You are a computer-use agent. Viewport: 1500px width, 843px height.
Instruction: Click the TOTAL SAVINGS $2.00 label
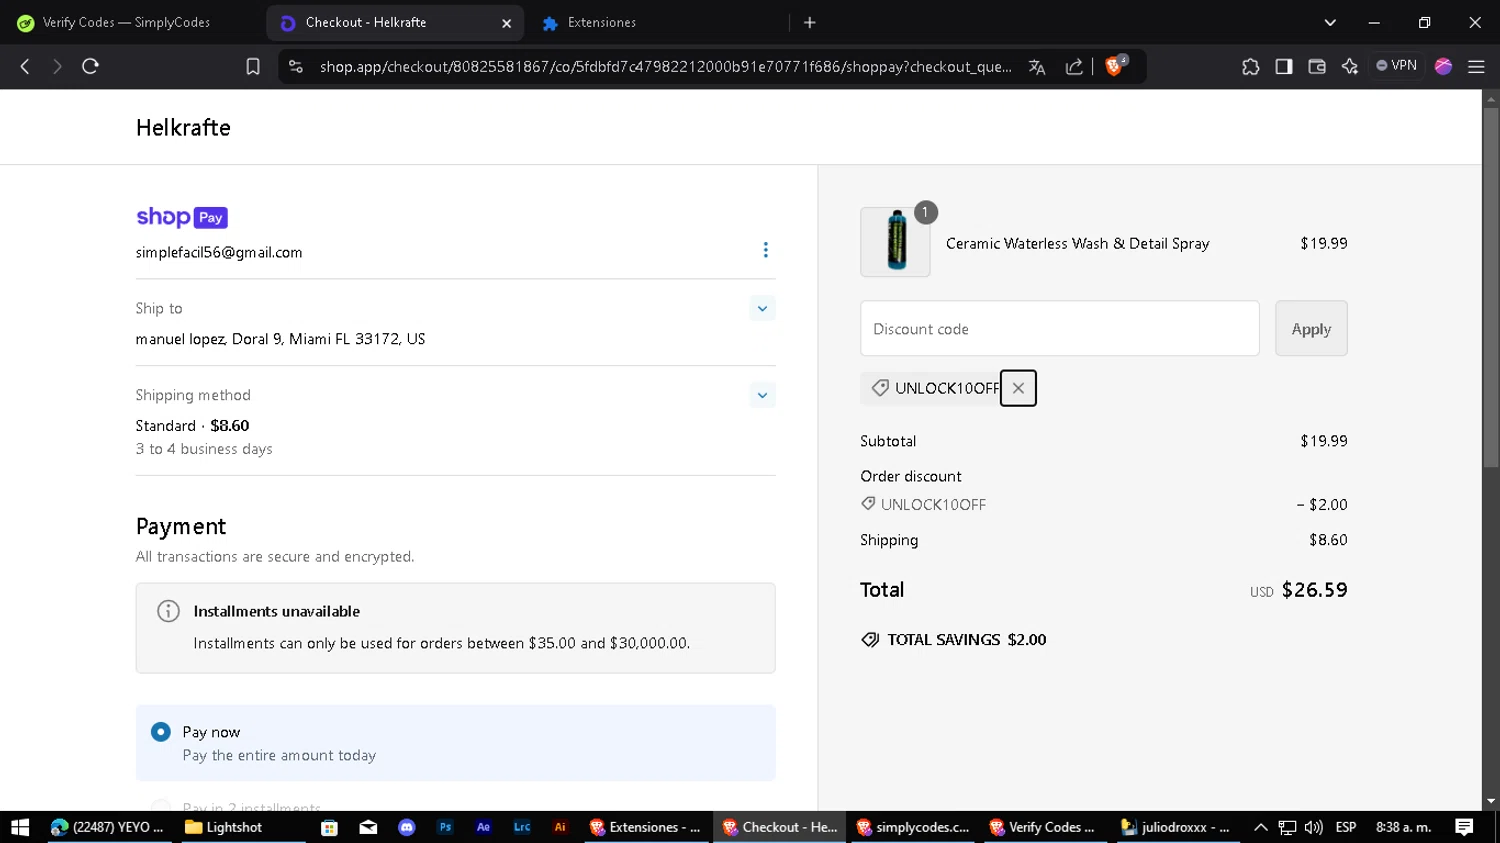(954, 640)
